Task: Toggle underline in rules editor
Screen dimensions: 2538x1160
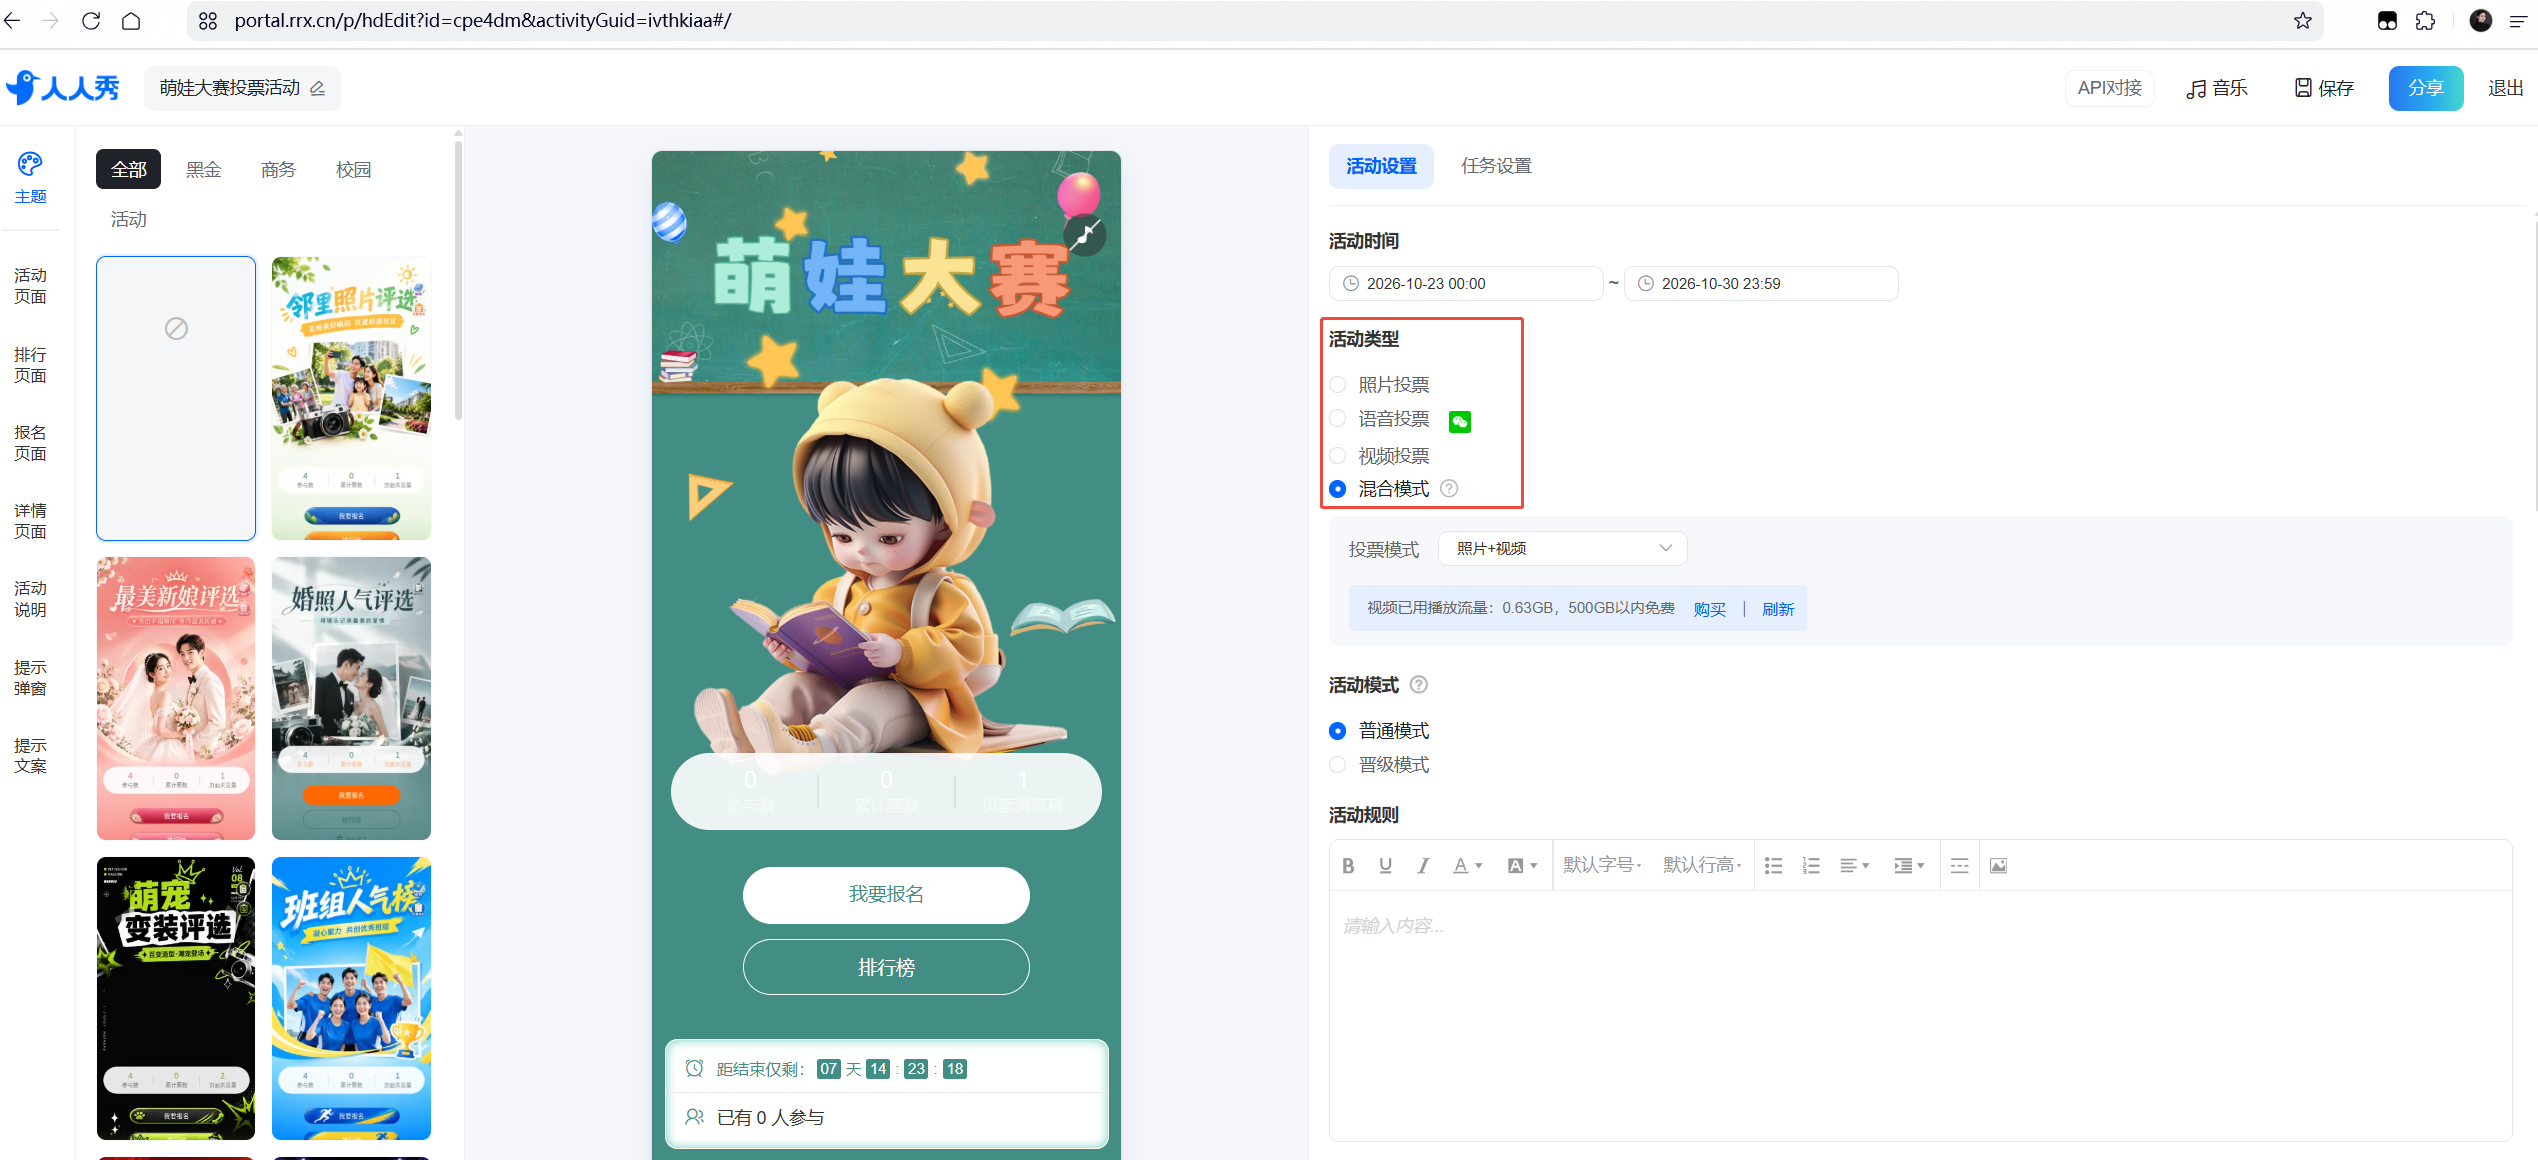Action: (1385, 866)
